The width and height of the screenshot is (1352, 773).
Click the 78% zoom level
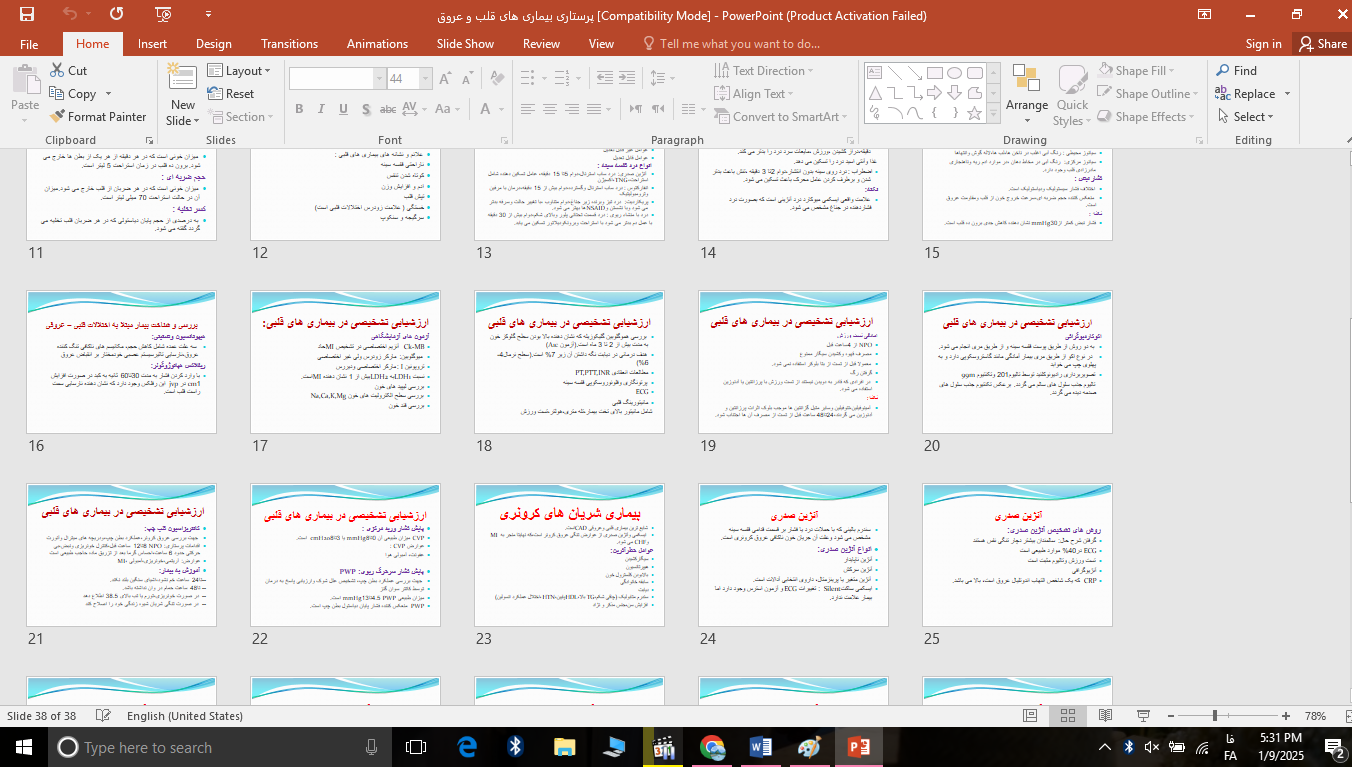click(x=1316, y=716)
